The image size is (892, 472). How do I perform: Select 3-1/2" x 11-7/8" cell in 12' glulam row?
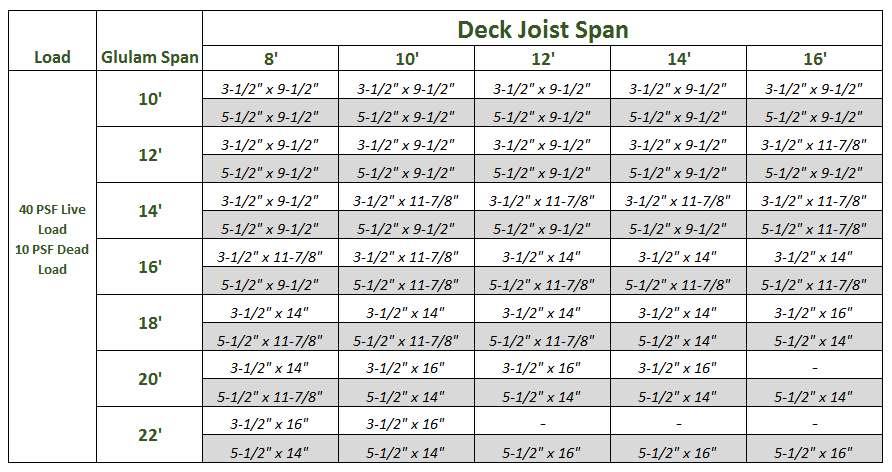tap(814, 144)
